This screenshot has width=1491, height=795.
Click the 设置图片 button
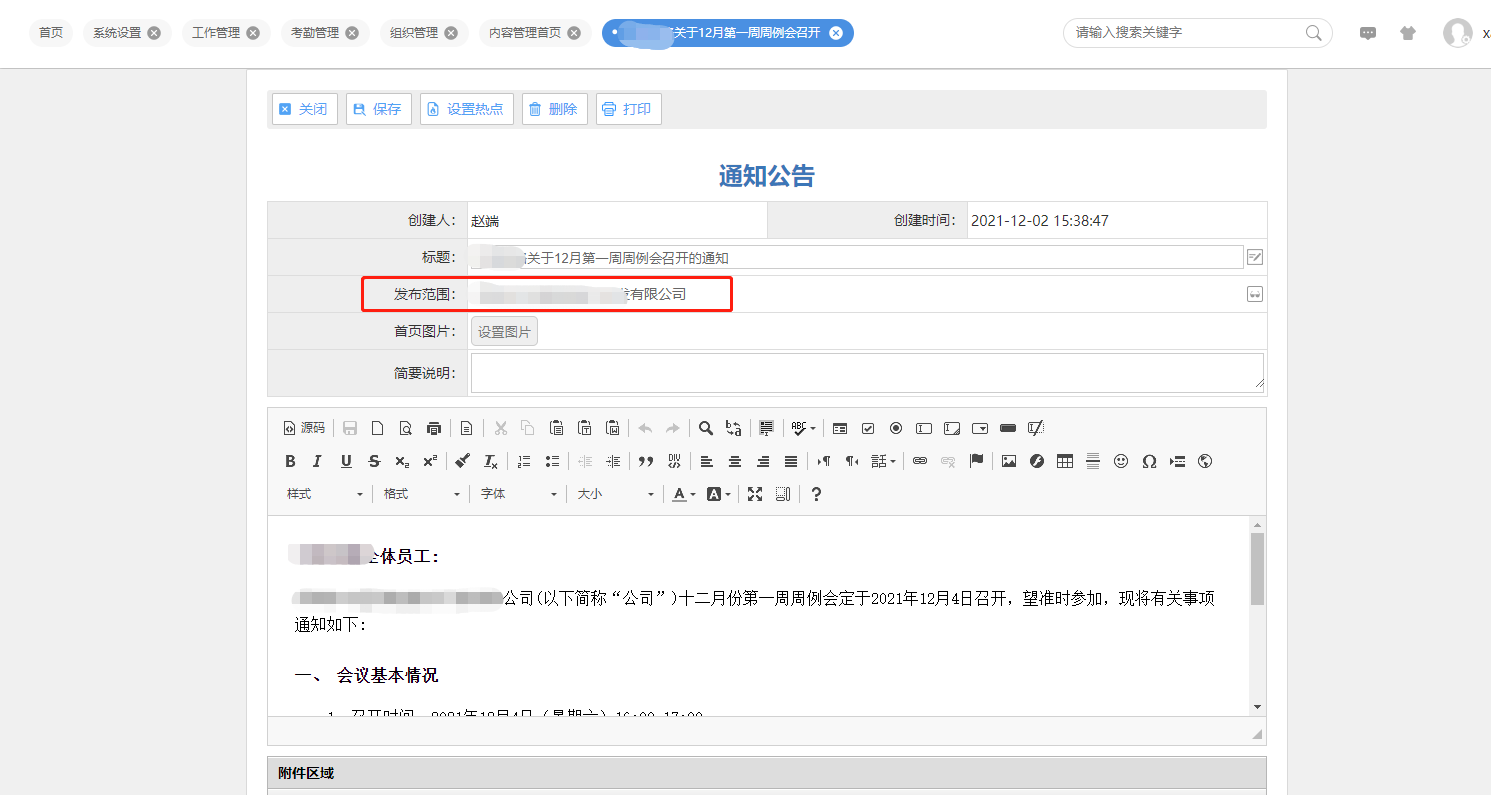(x=504, y=332)
